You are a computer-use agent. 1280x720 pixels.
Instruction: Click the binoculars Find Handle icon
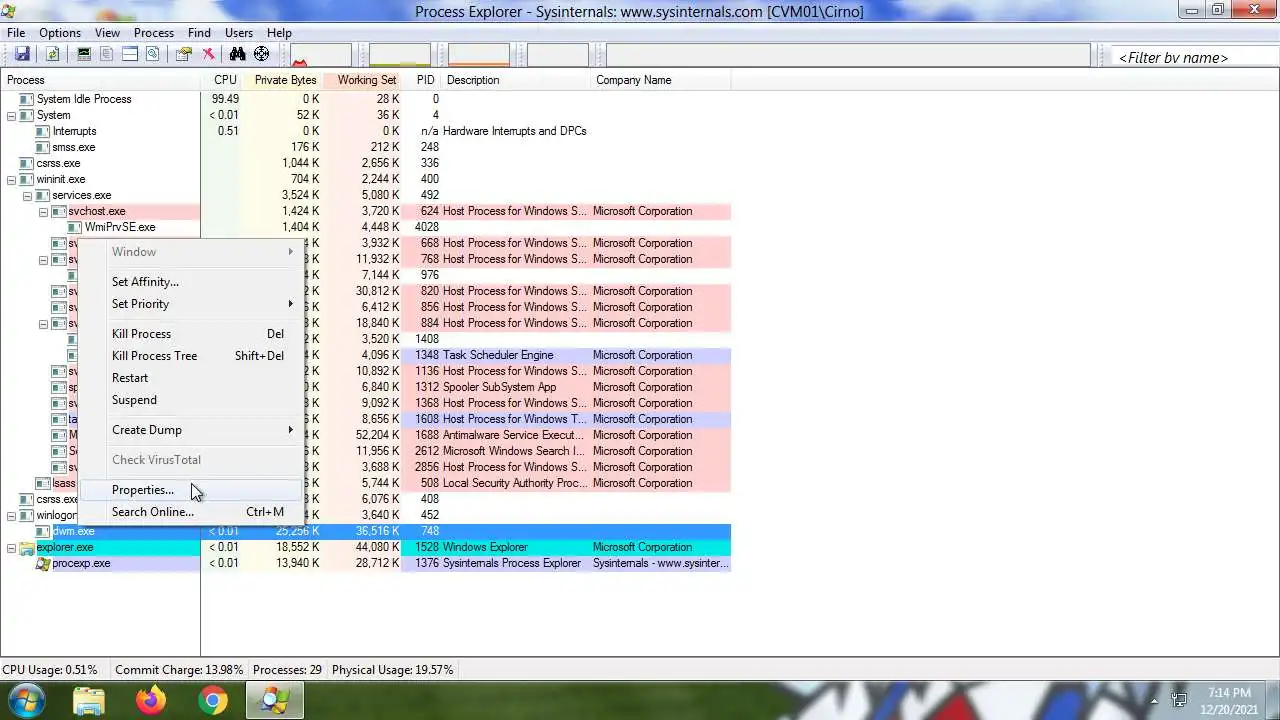[237, 54]
